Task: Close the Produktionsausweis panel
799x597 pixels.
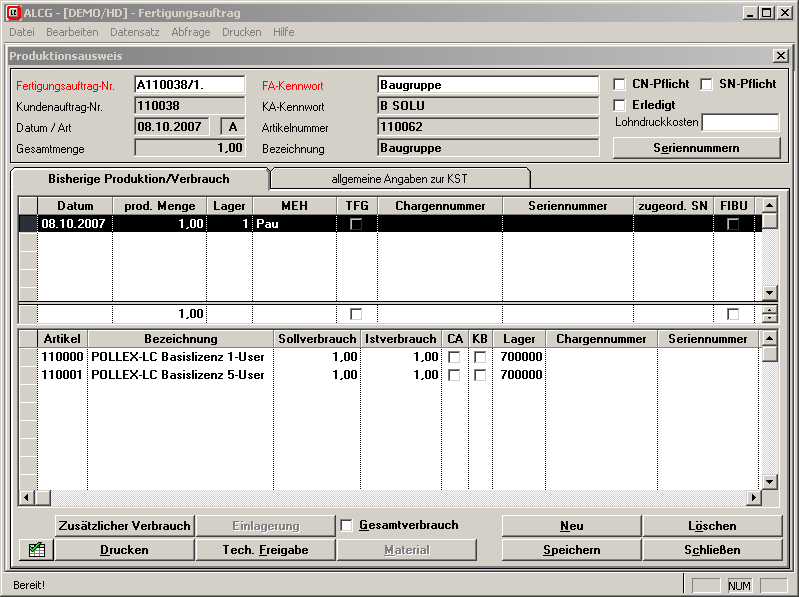Action: click(780, 56)
